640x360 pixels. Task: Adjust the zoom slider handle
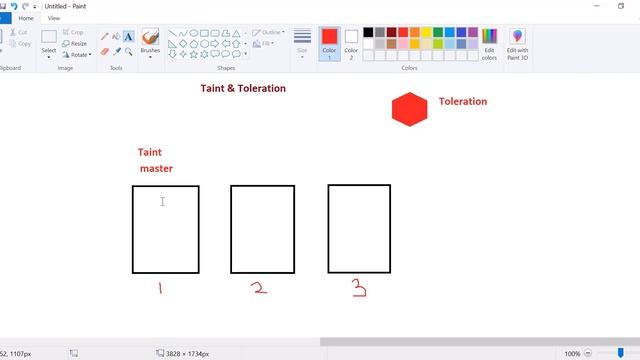(x=620, y=353)
